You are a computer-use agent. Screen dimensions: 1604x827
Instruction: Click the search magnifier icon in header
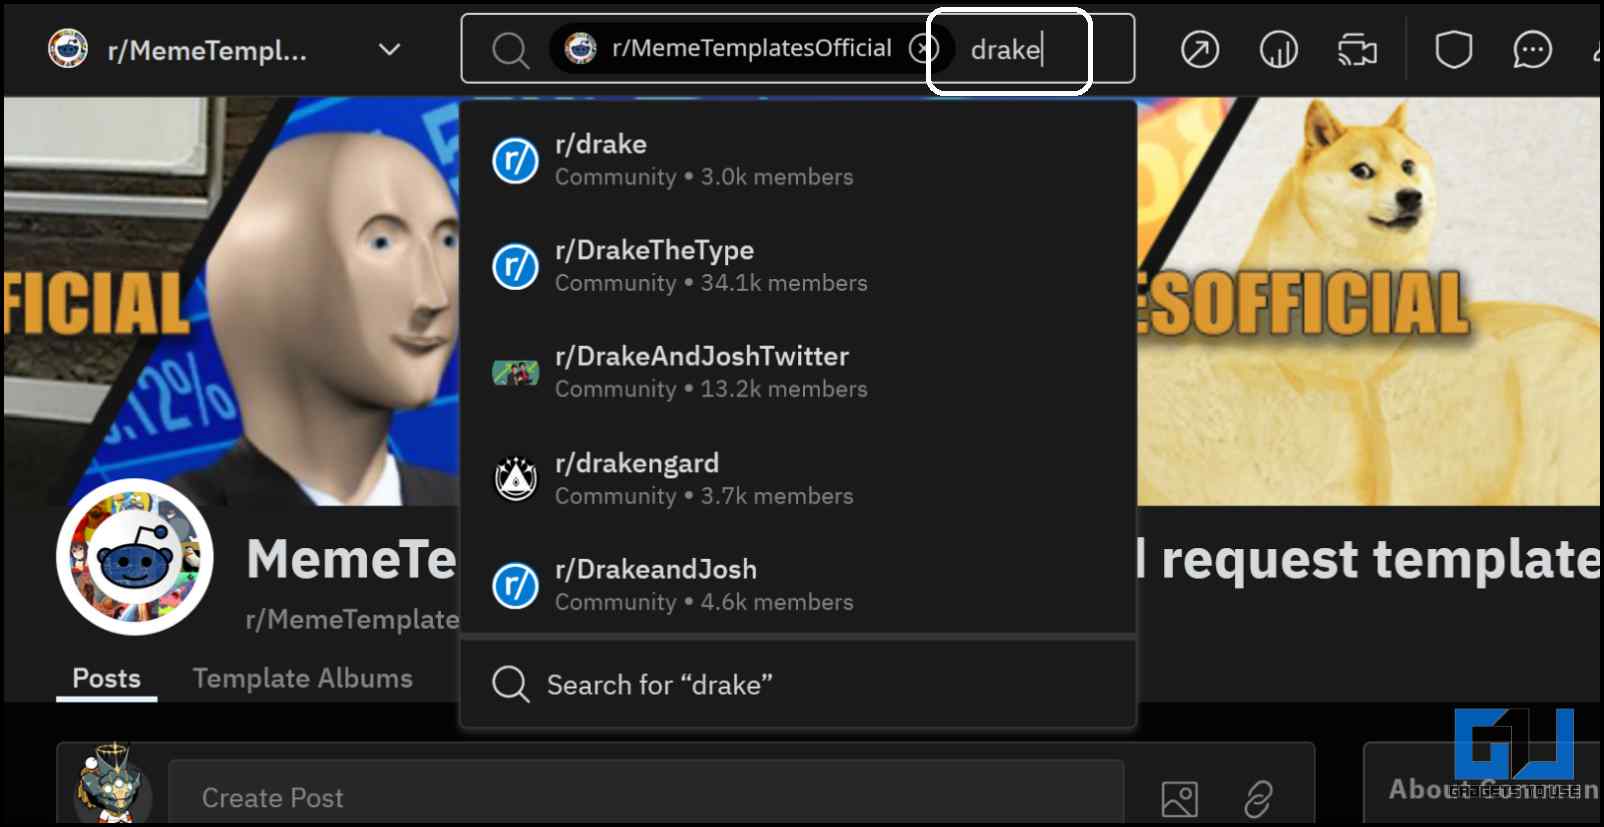click(510, 49)
